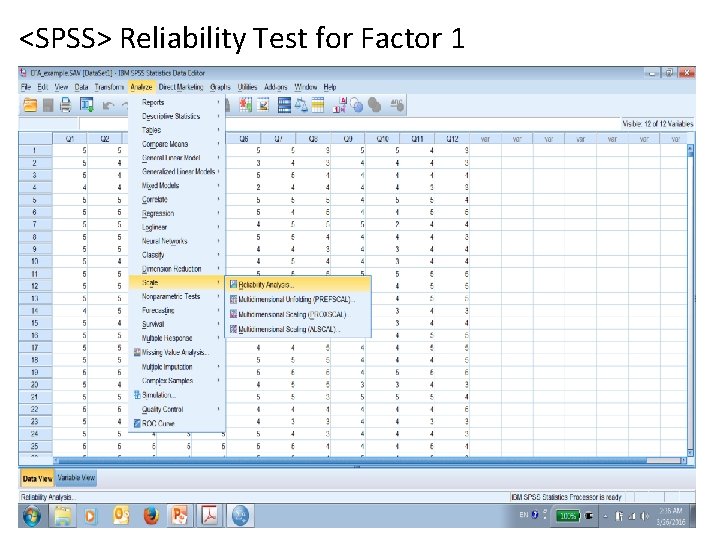The image size is (720, 540).
Task: Toggle the Value Labels toolbar icon
Action: pos(340,106)
